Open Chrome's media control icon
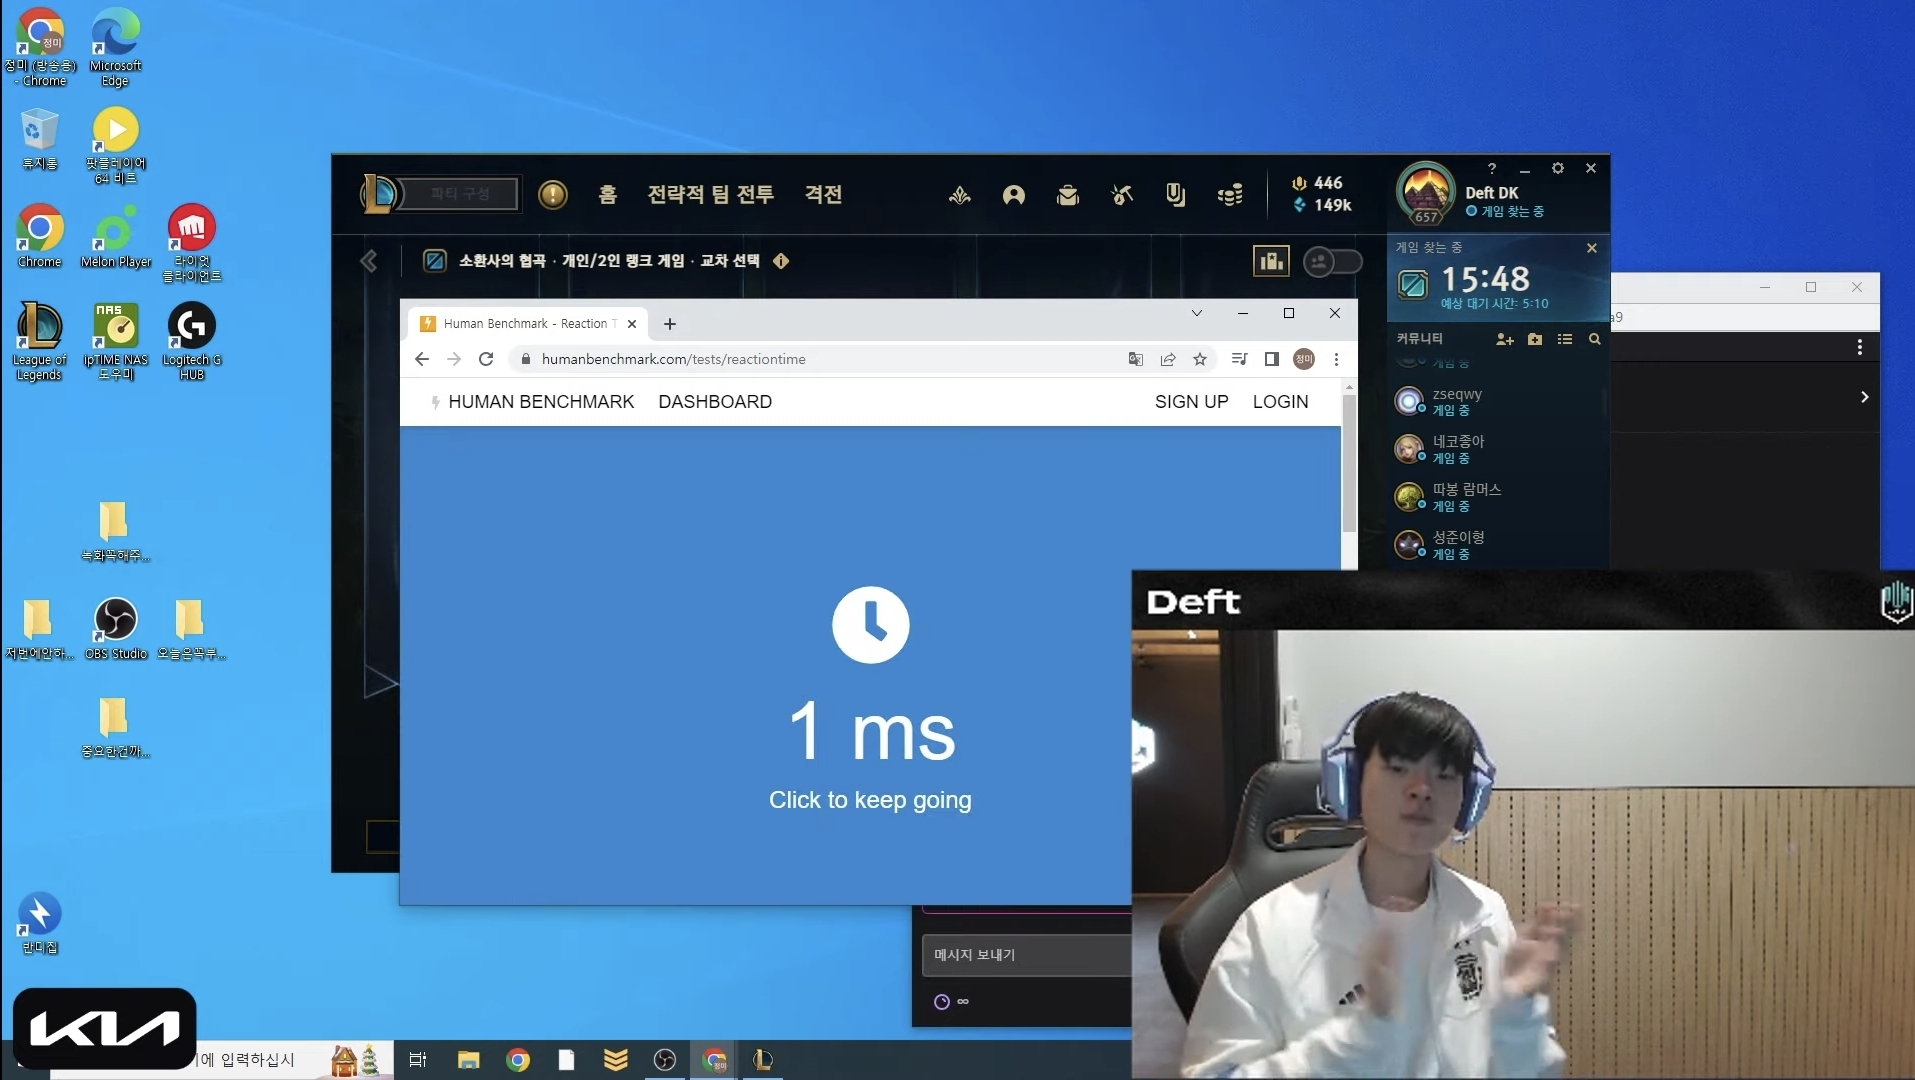The width and height of the screenshot is (1915, 1080). (x=1240, y=359)
